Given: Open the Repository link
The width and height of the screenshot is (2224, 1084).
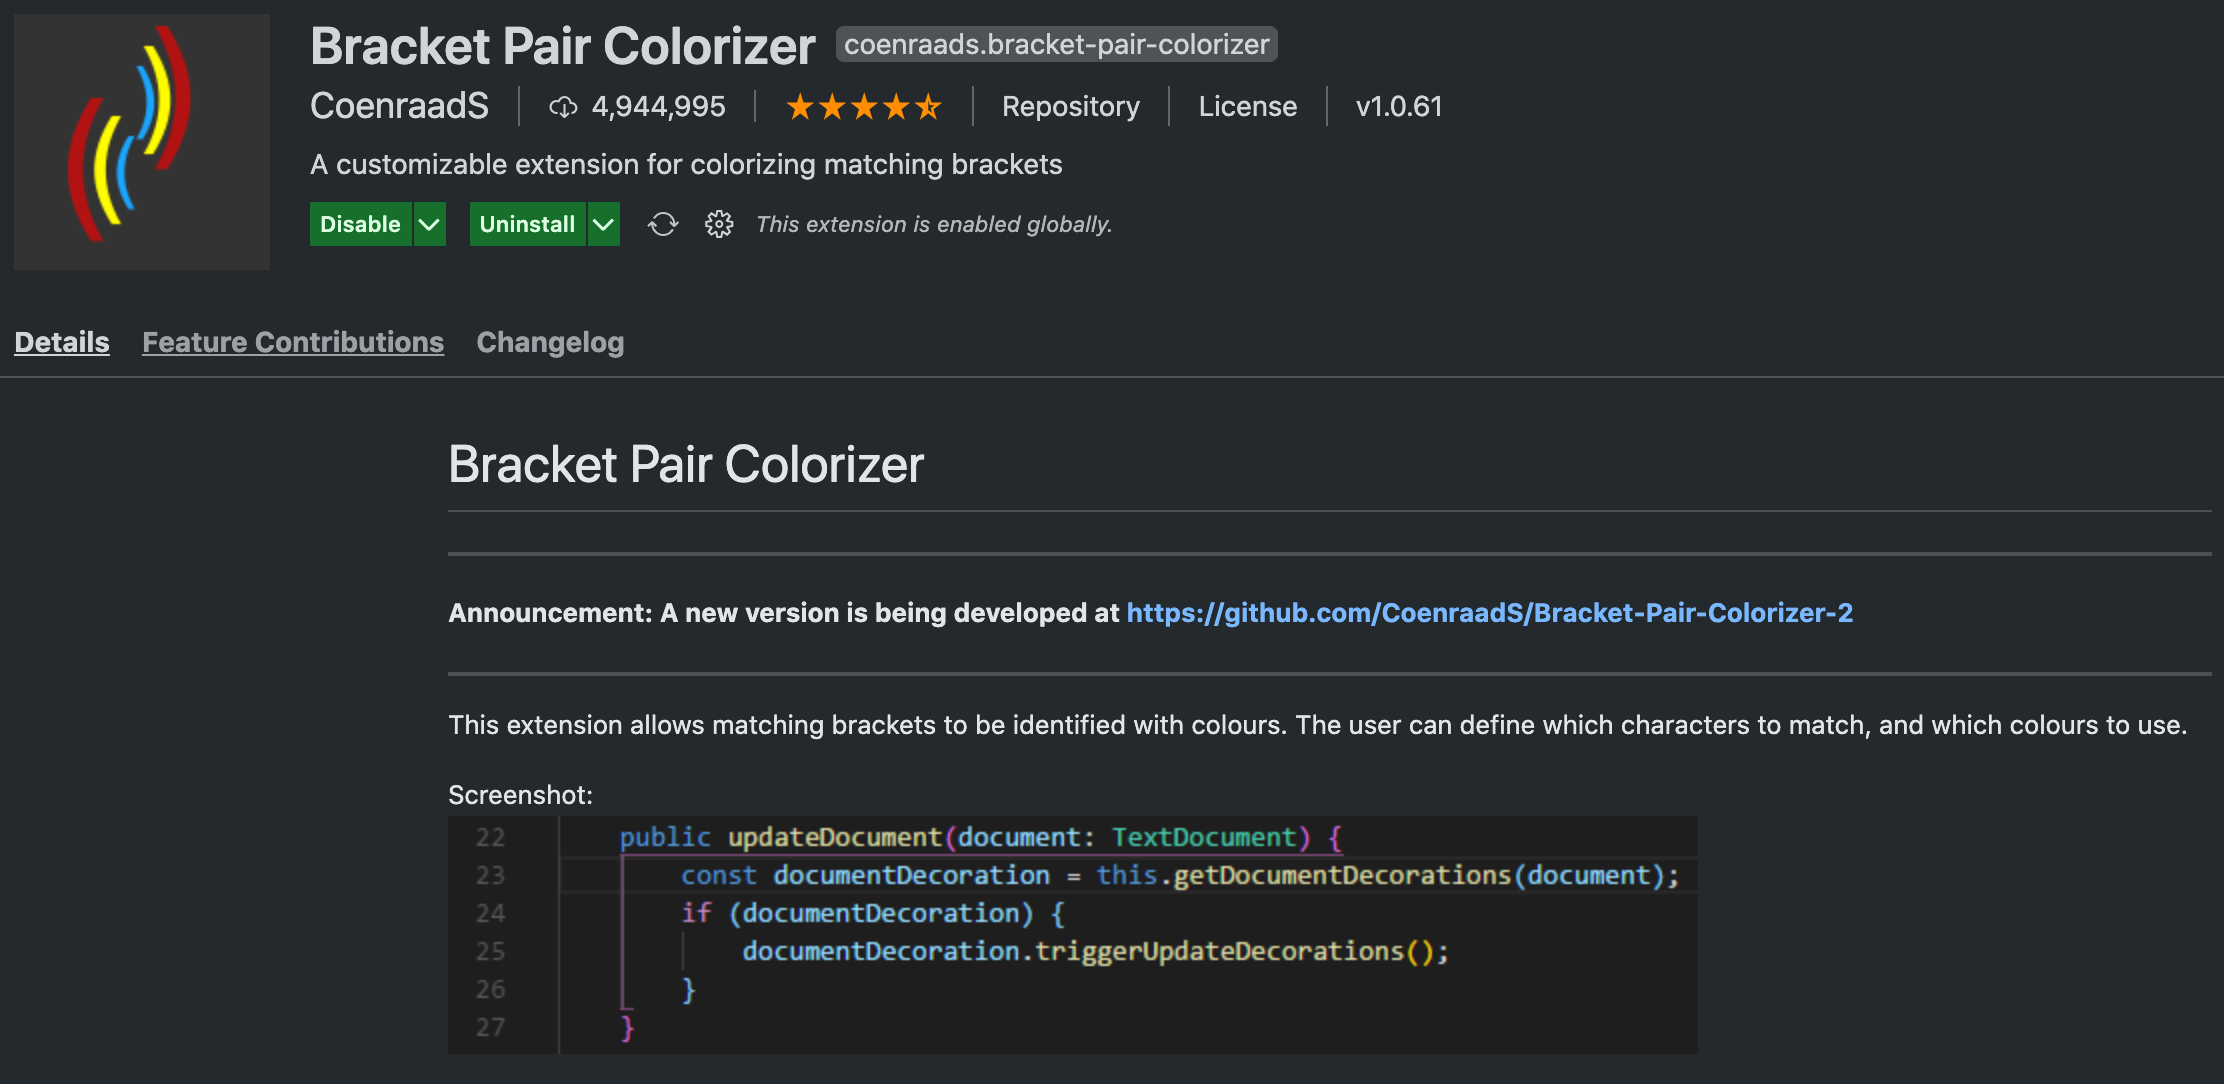Looking at the screenshot, I should pyautogui.click(x=1070, y=107).
